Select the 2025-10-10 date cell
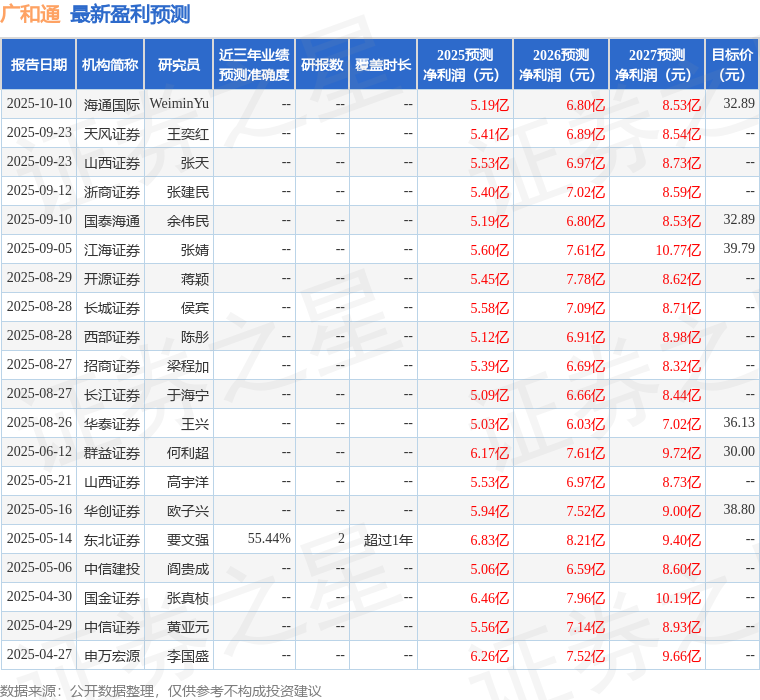This screenshot has height=700, width=760. tap(39, 104)
